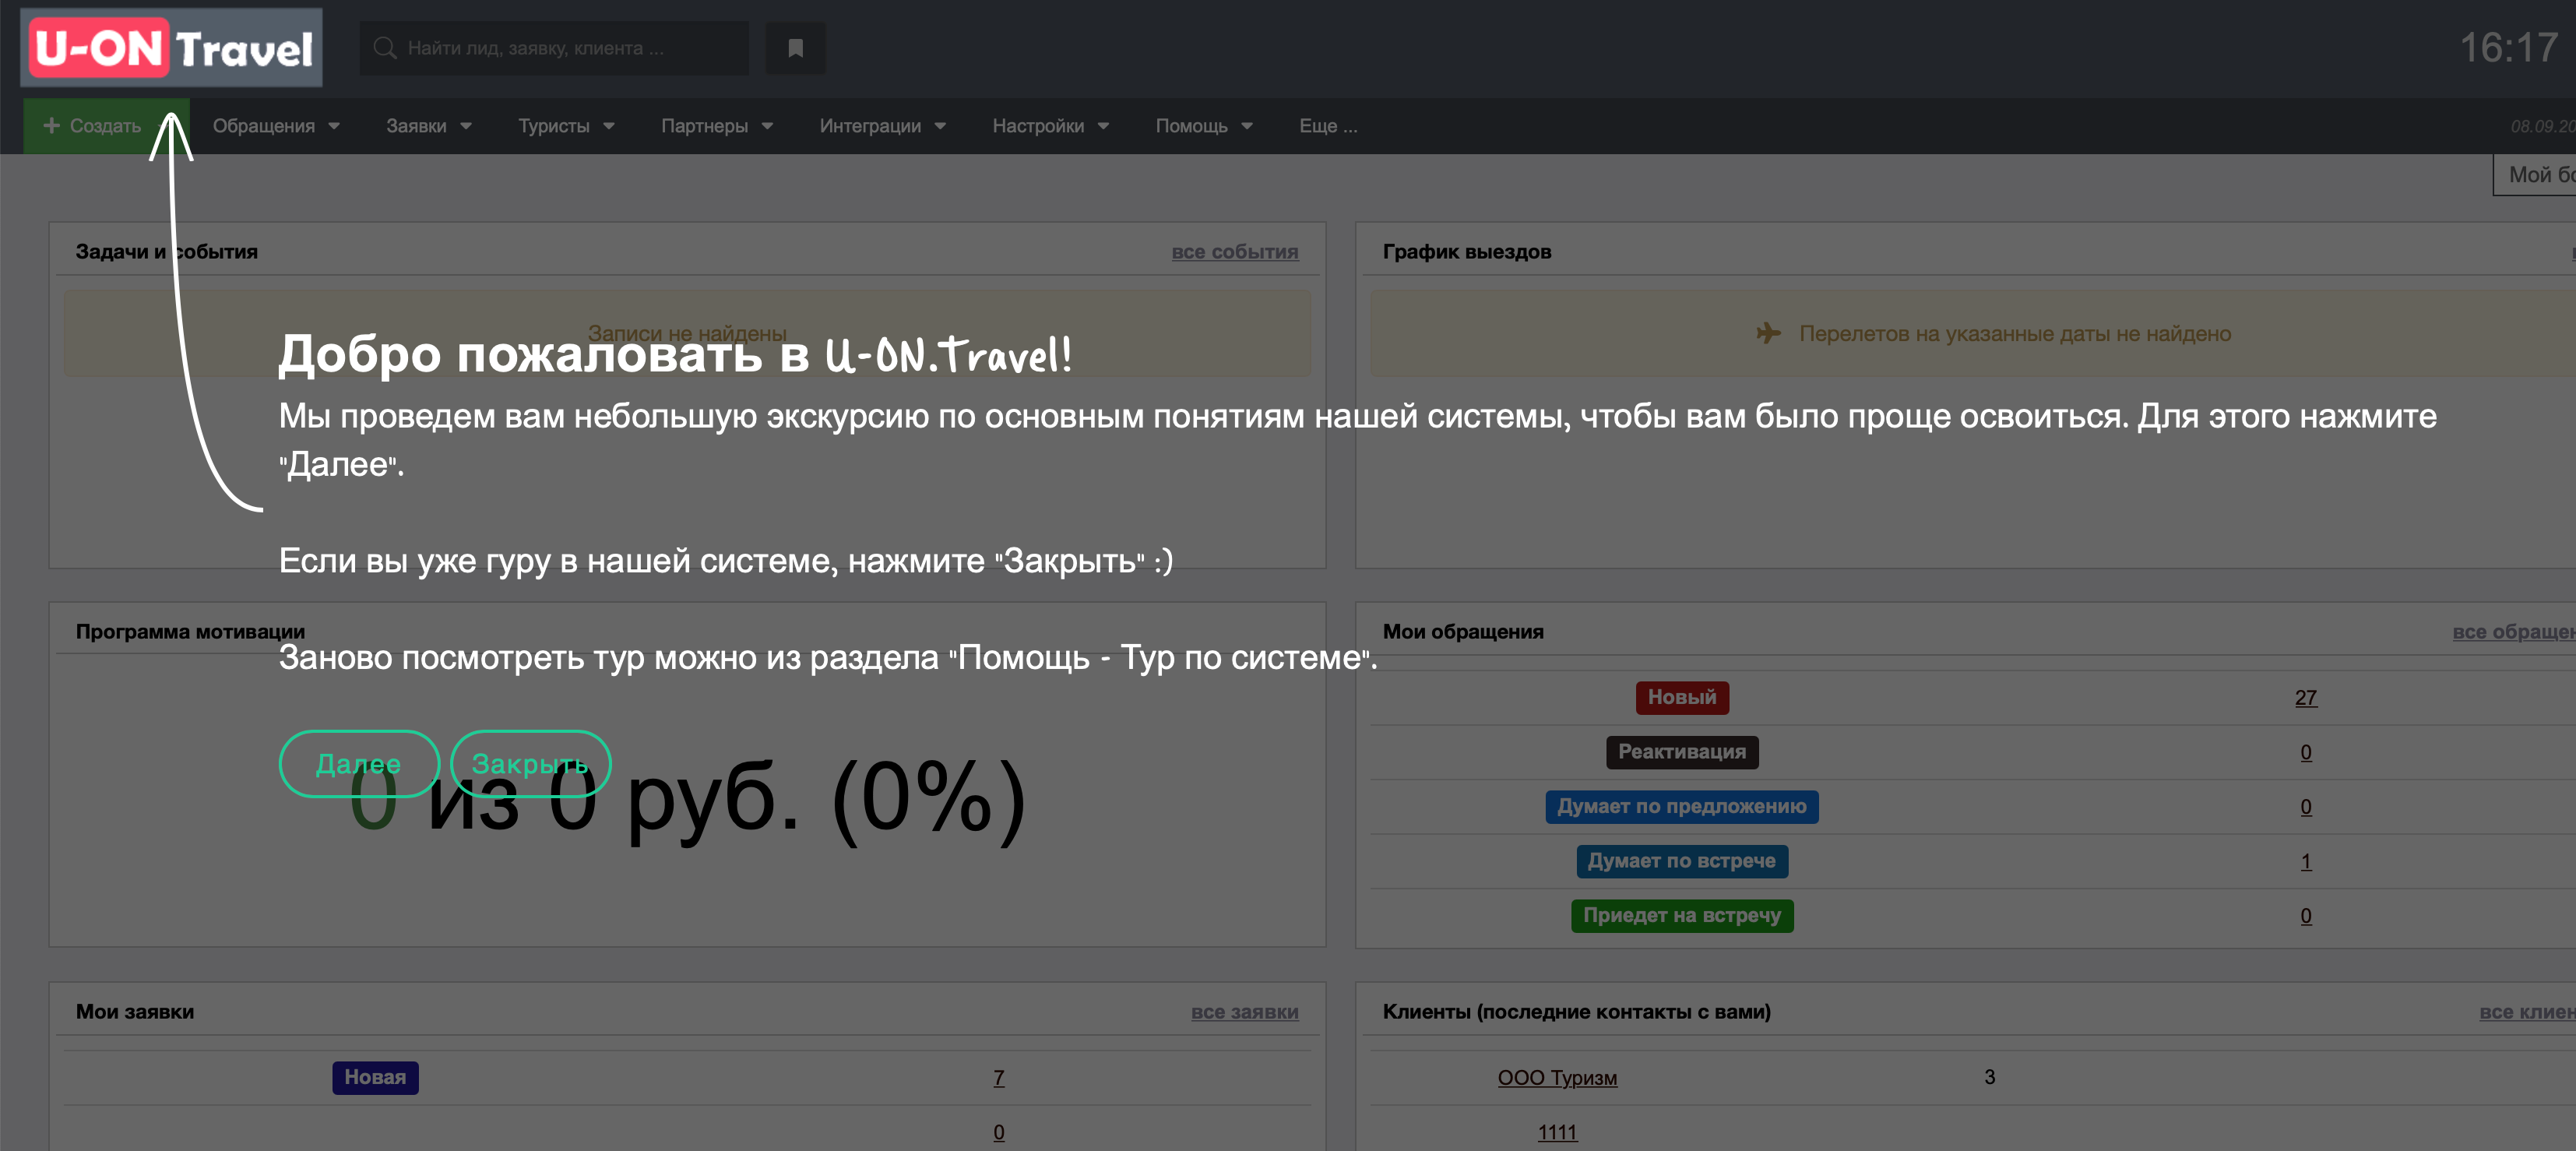Image resolution: width=2576 pixels, height=1151 pixels.
Task: Click the Думает по предложению badge
Action: 1681,806
